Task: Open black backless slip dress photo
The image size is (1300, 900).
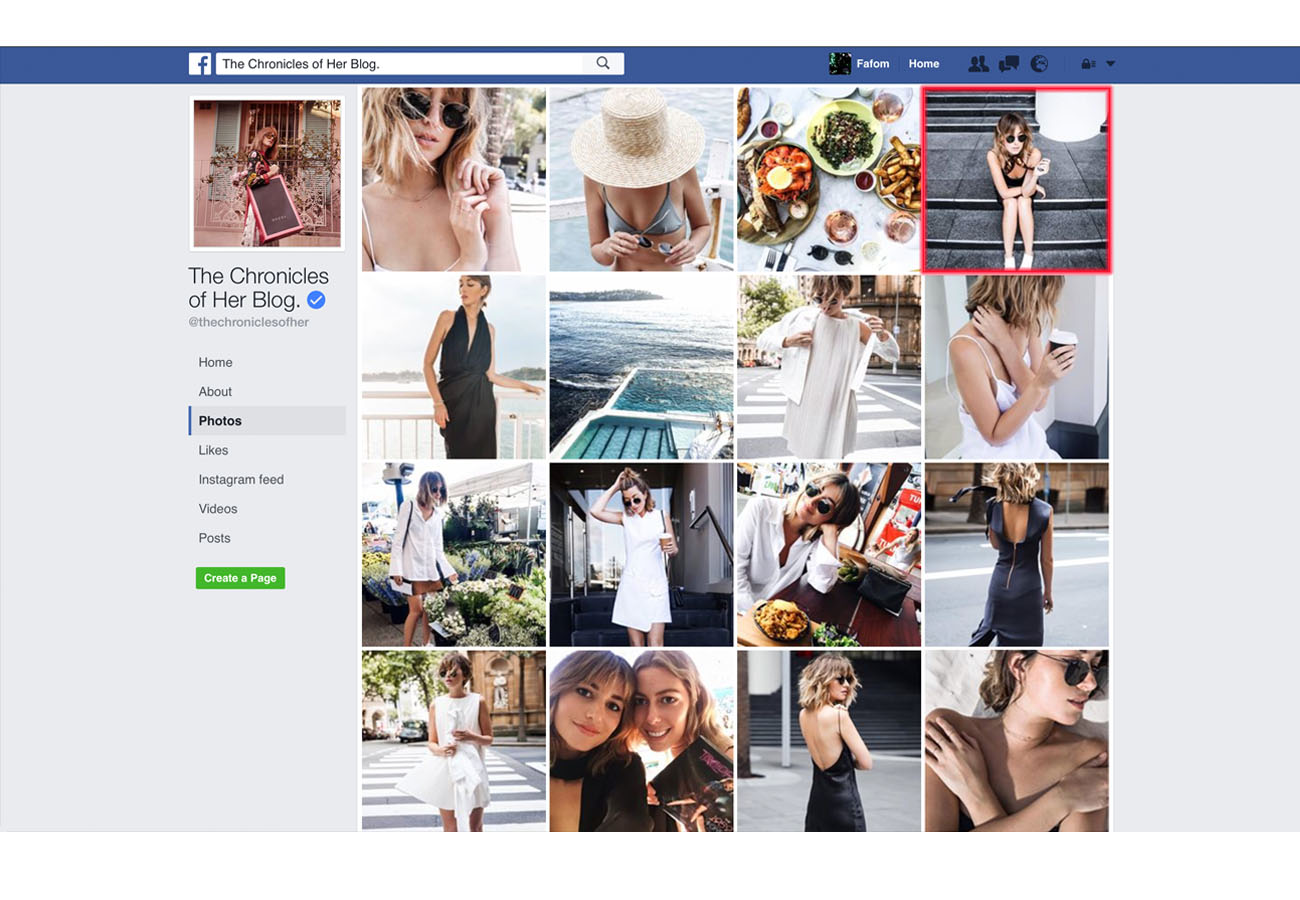Action: (x=829, y=741)
